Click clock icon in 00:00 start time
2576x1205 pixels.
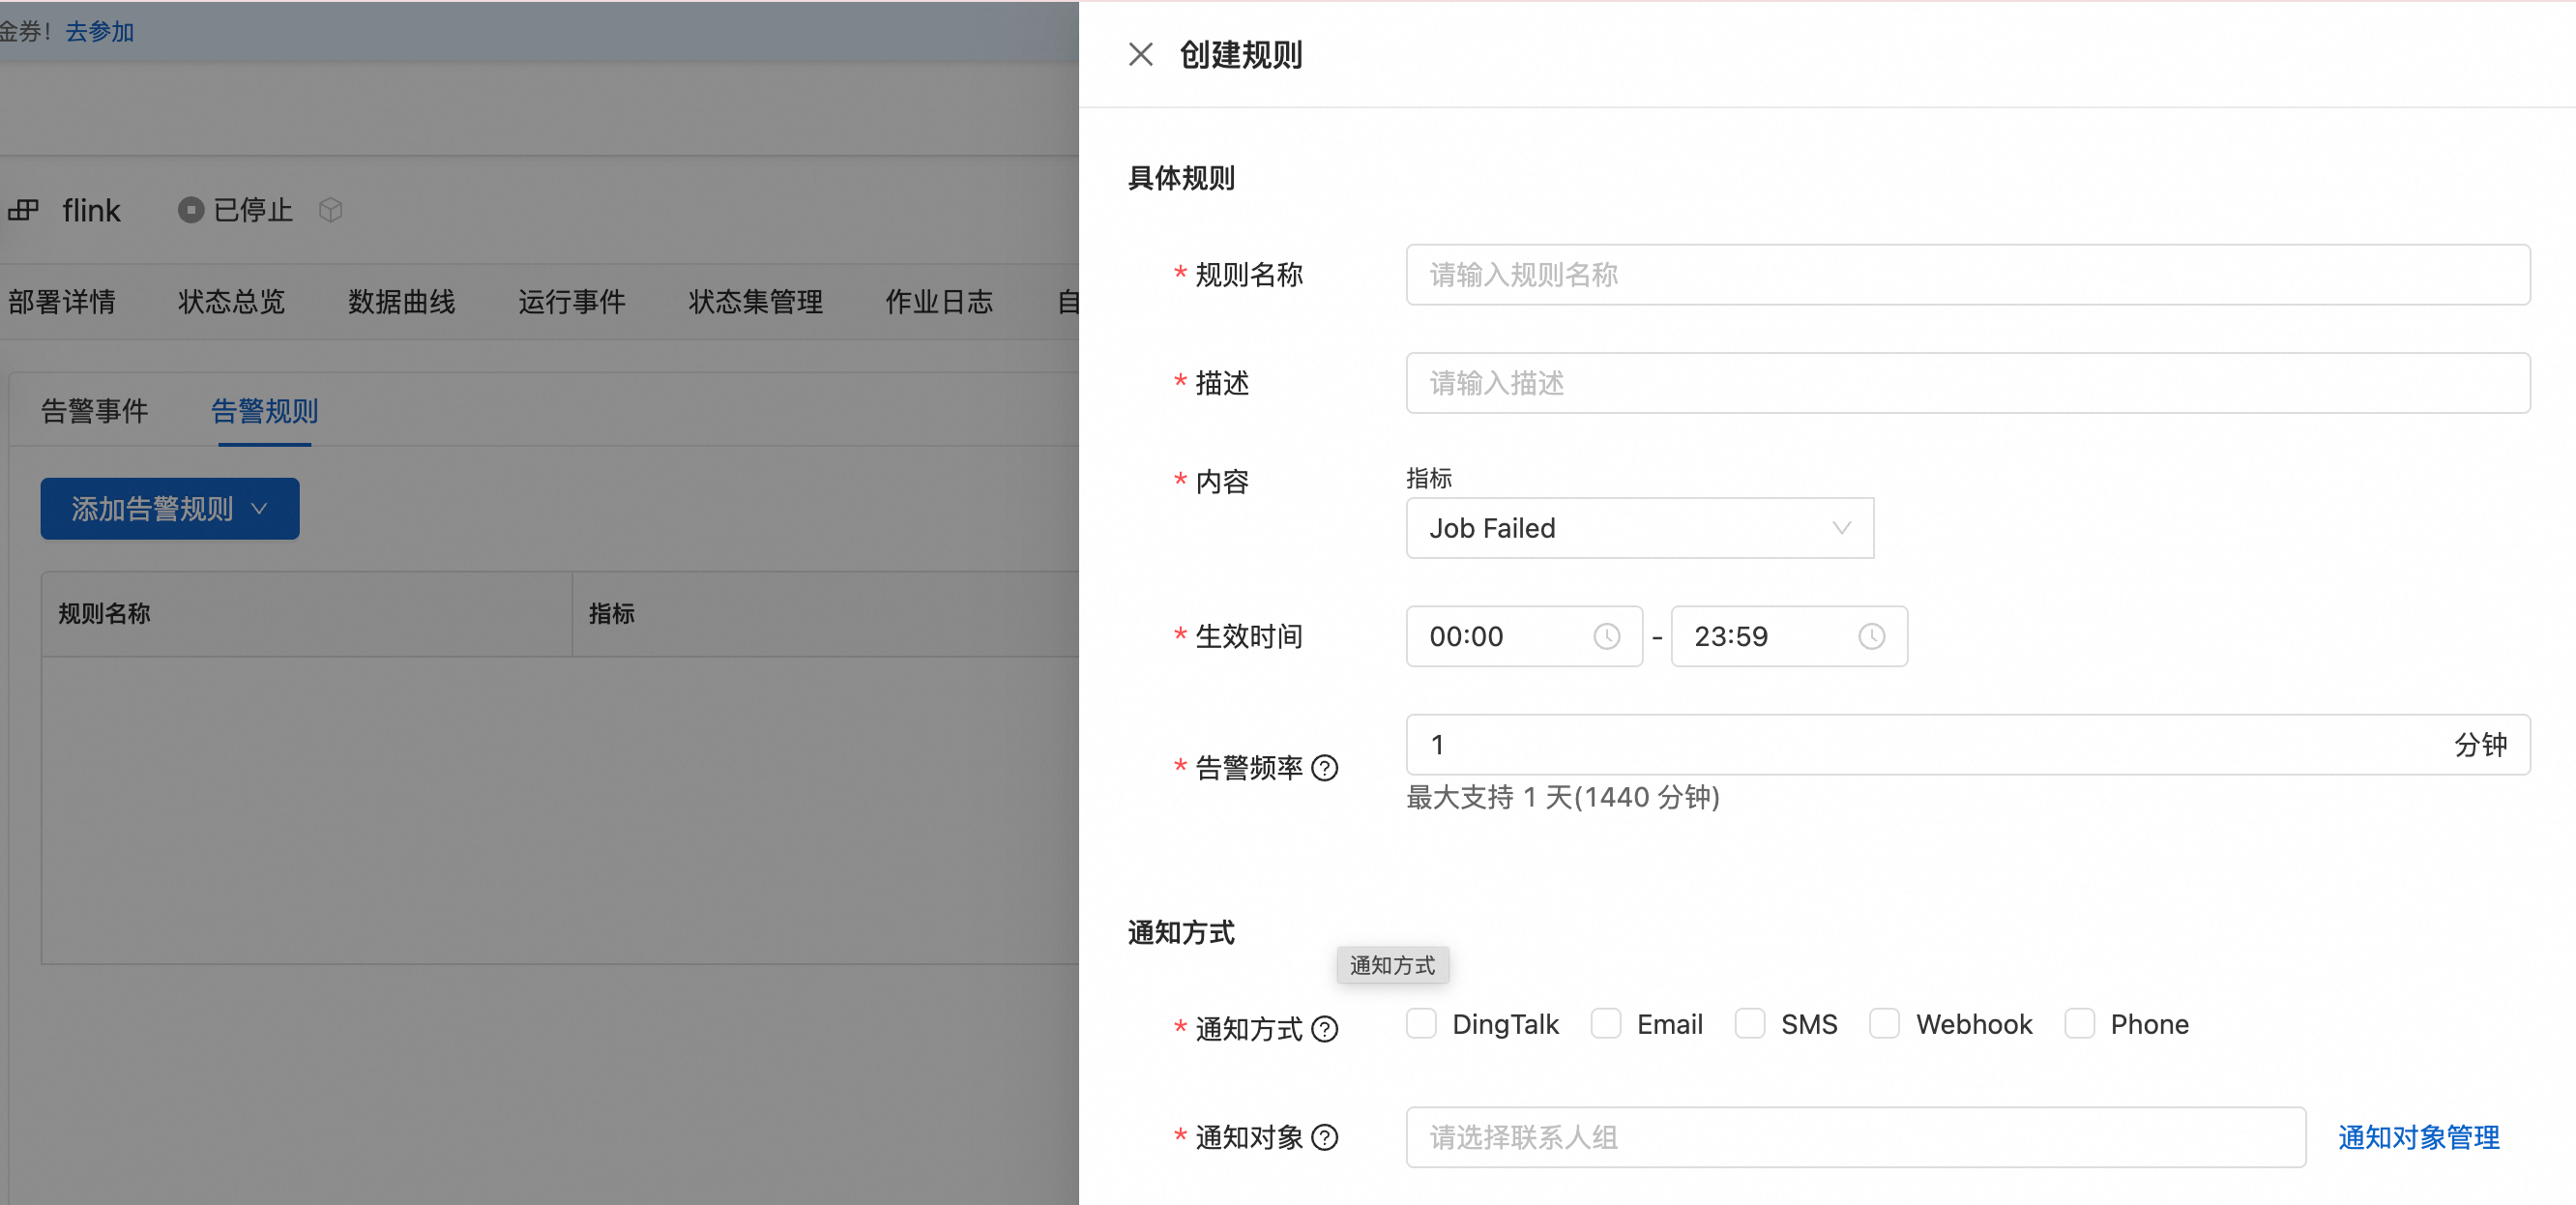coord(1606,636)
